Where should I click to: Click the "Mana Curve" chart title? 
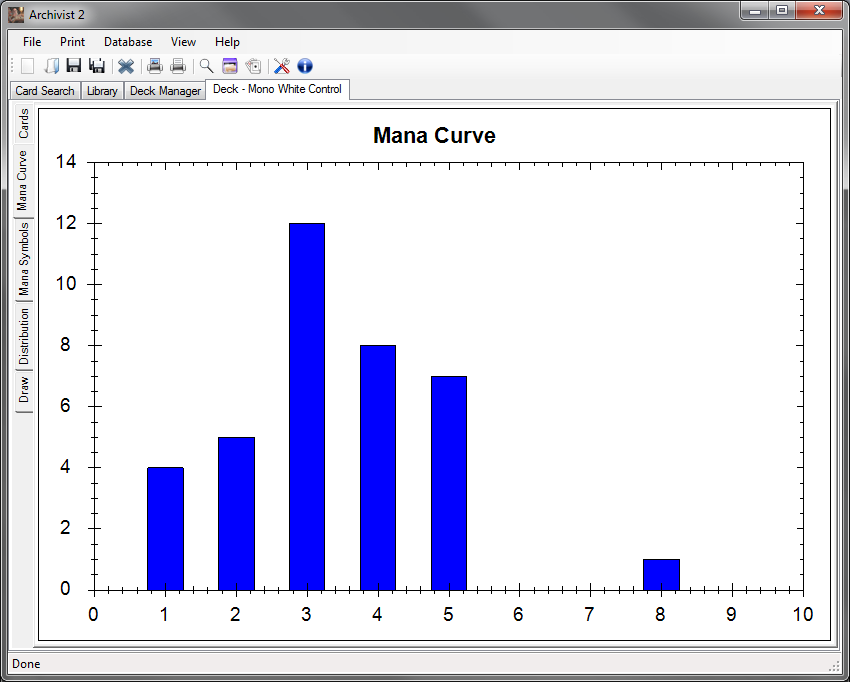pos(434,136)
